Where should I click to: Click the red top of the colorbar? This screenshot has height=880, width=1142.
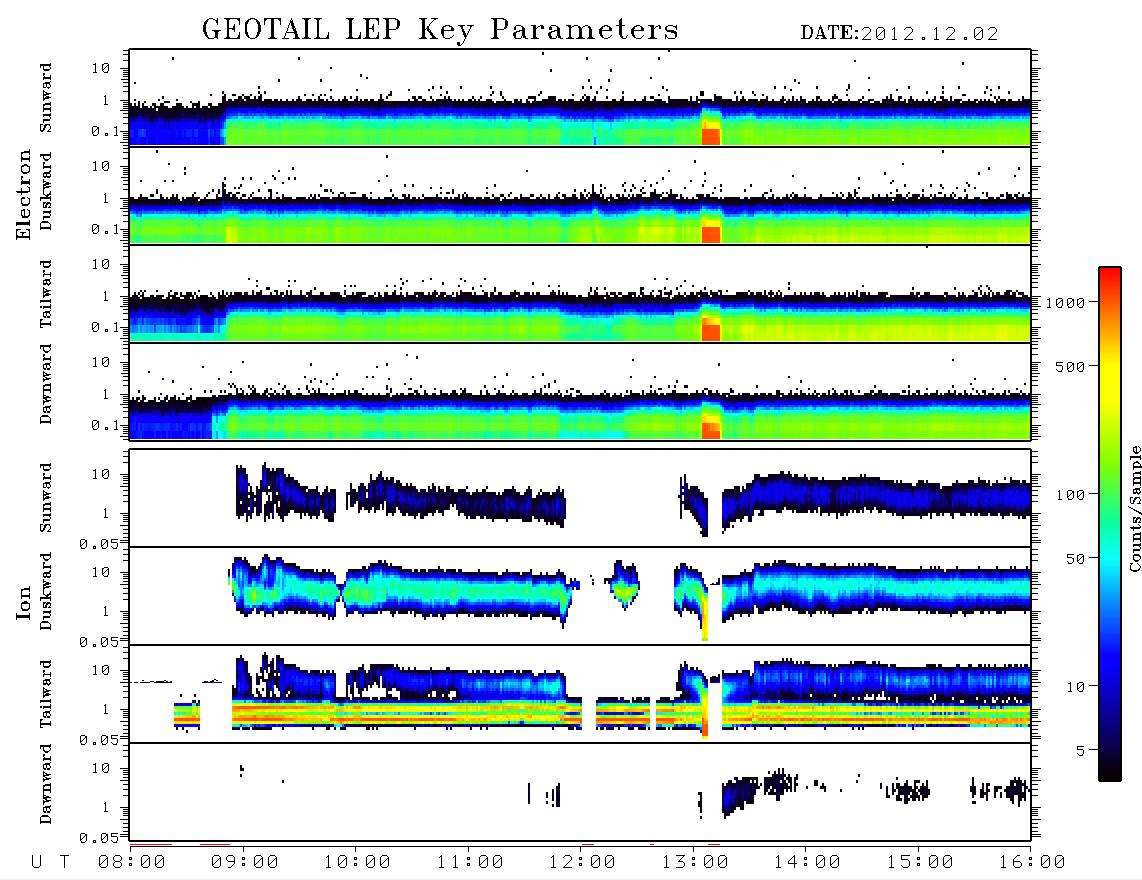(1109, 275)
